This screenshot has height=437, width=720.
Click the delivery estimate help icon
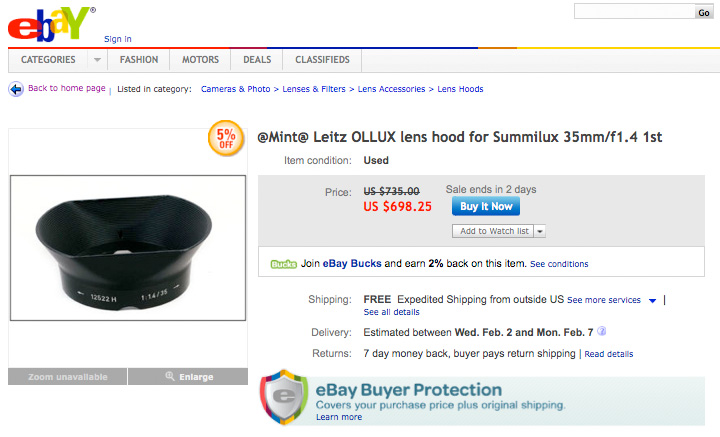tap(602, 332)
